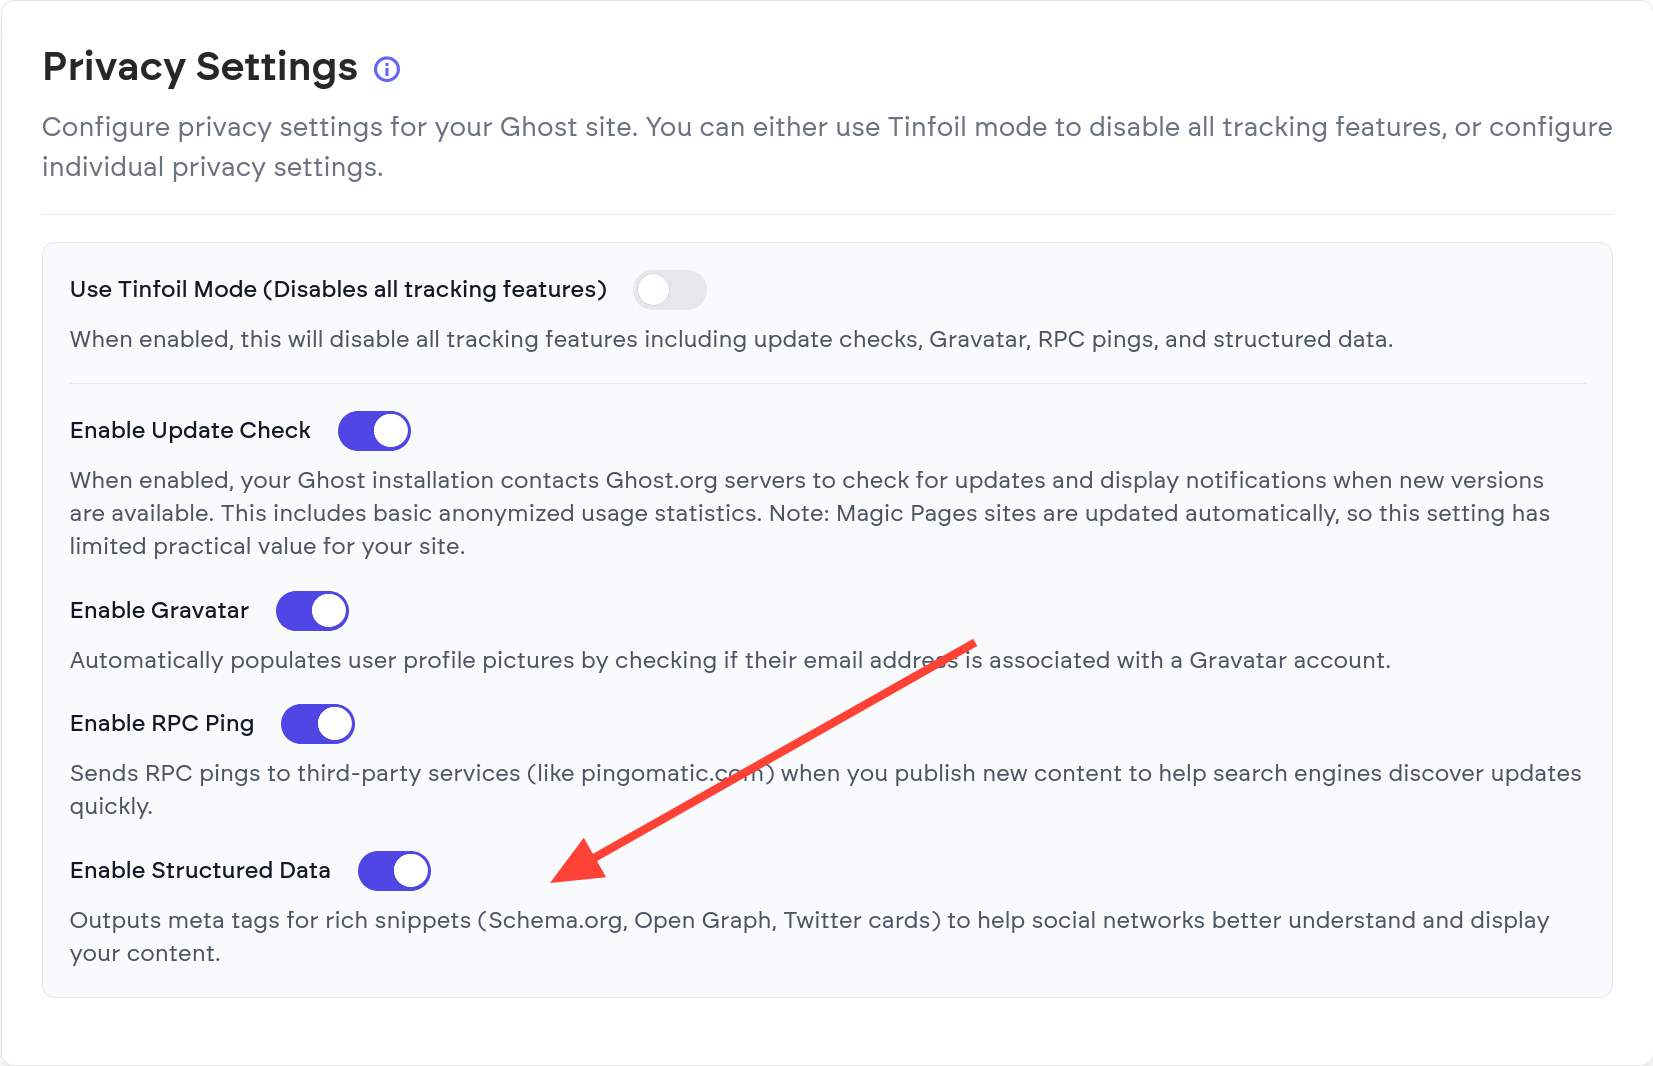Click the Privacy Settings heading

[200, 67]
